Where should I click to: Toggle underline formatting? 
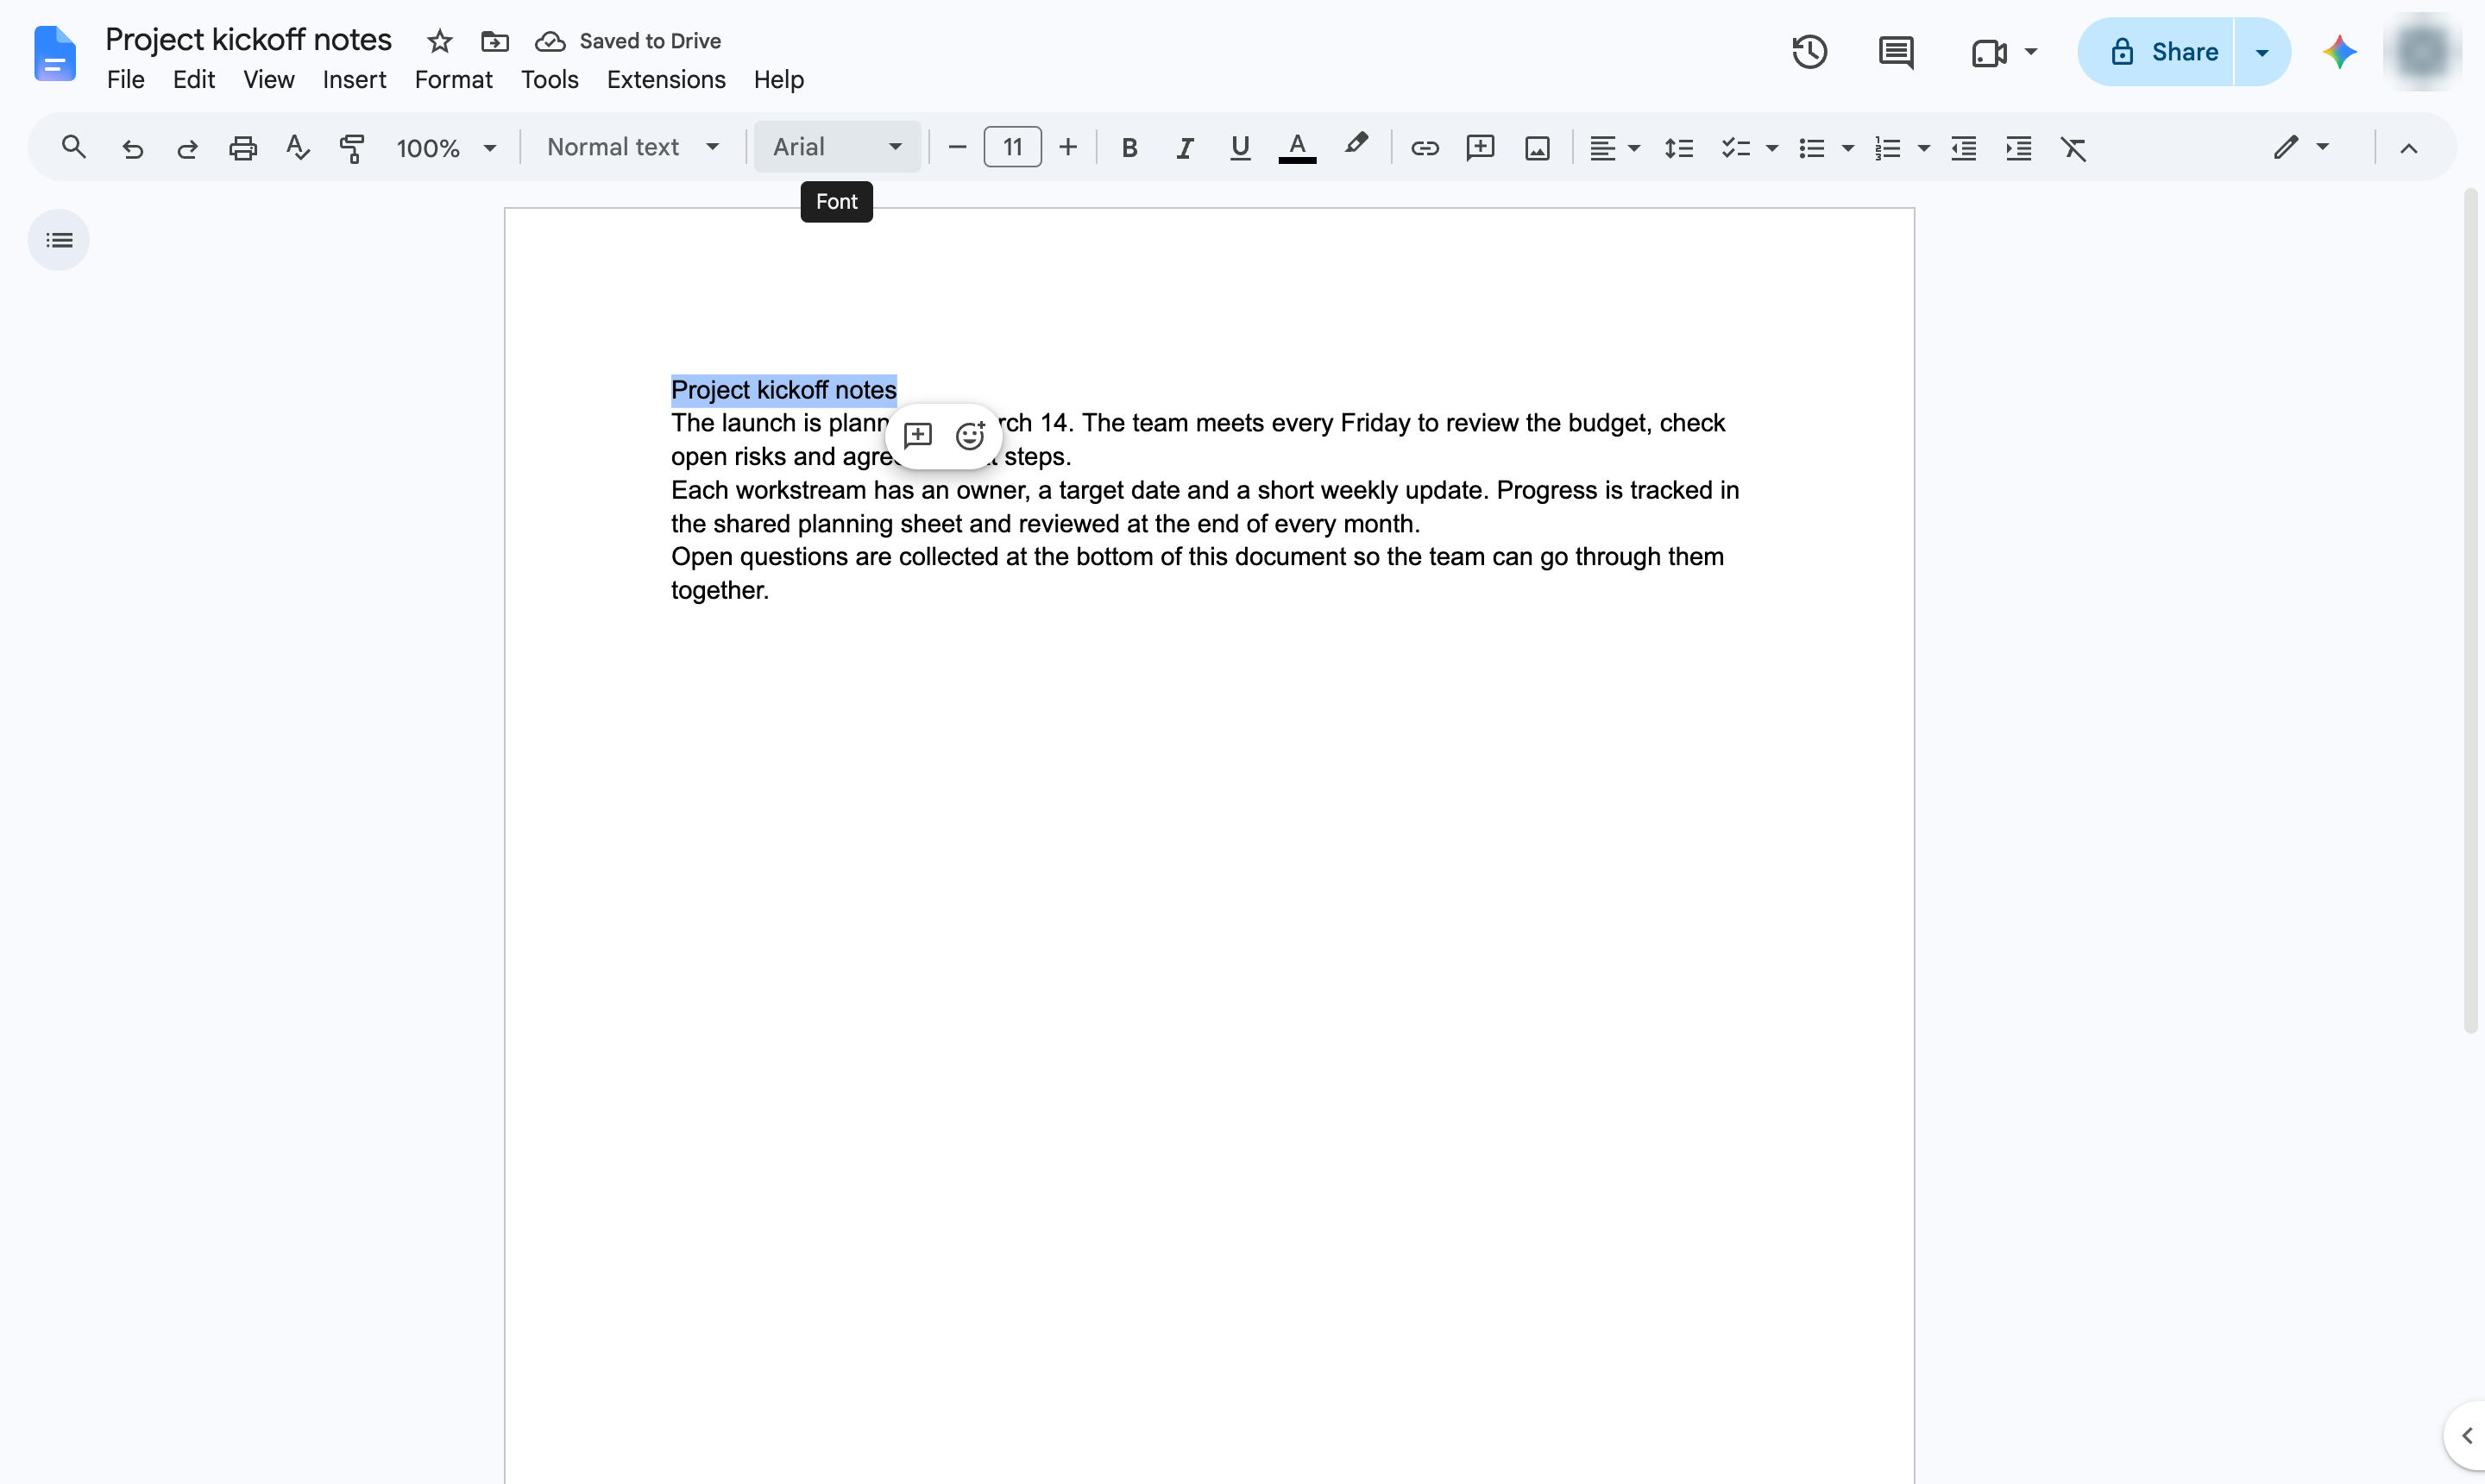point(1240,148)
